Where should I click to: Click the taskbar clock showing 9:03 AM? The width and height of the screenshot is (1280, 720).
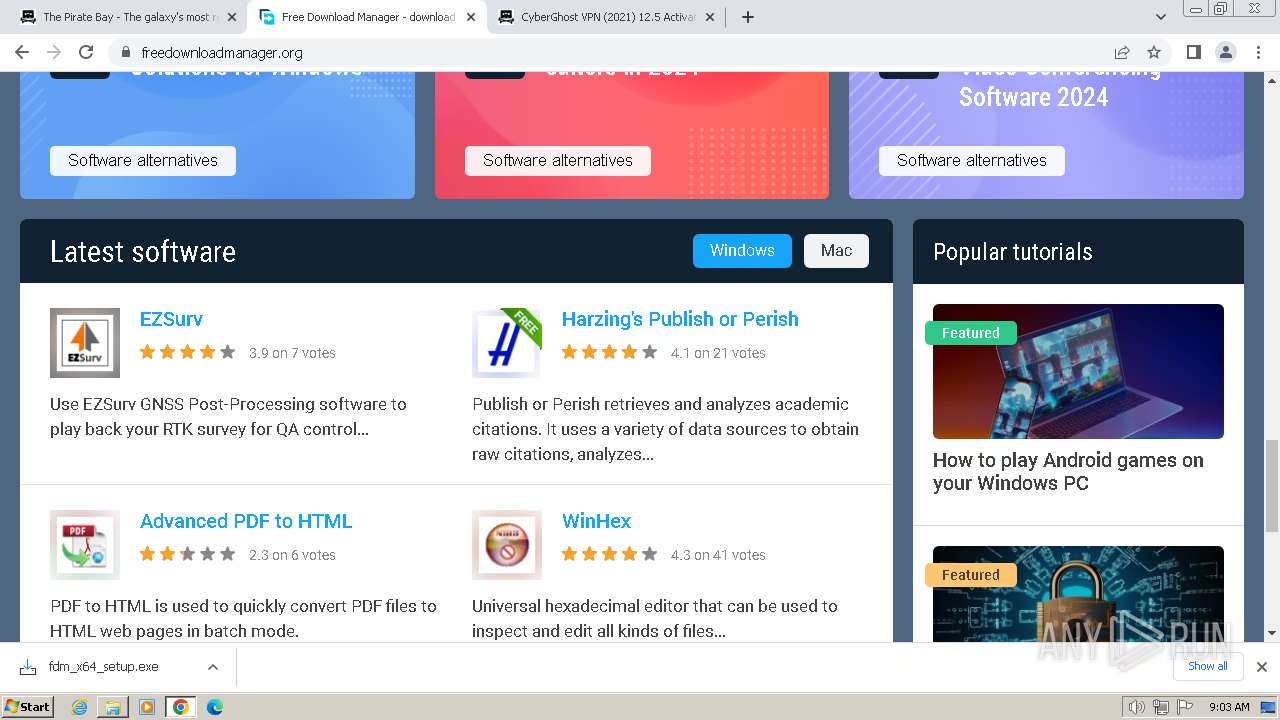(x=1229, y=707)
